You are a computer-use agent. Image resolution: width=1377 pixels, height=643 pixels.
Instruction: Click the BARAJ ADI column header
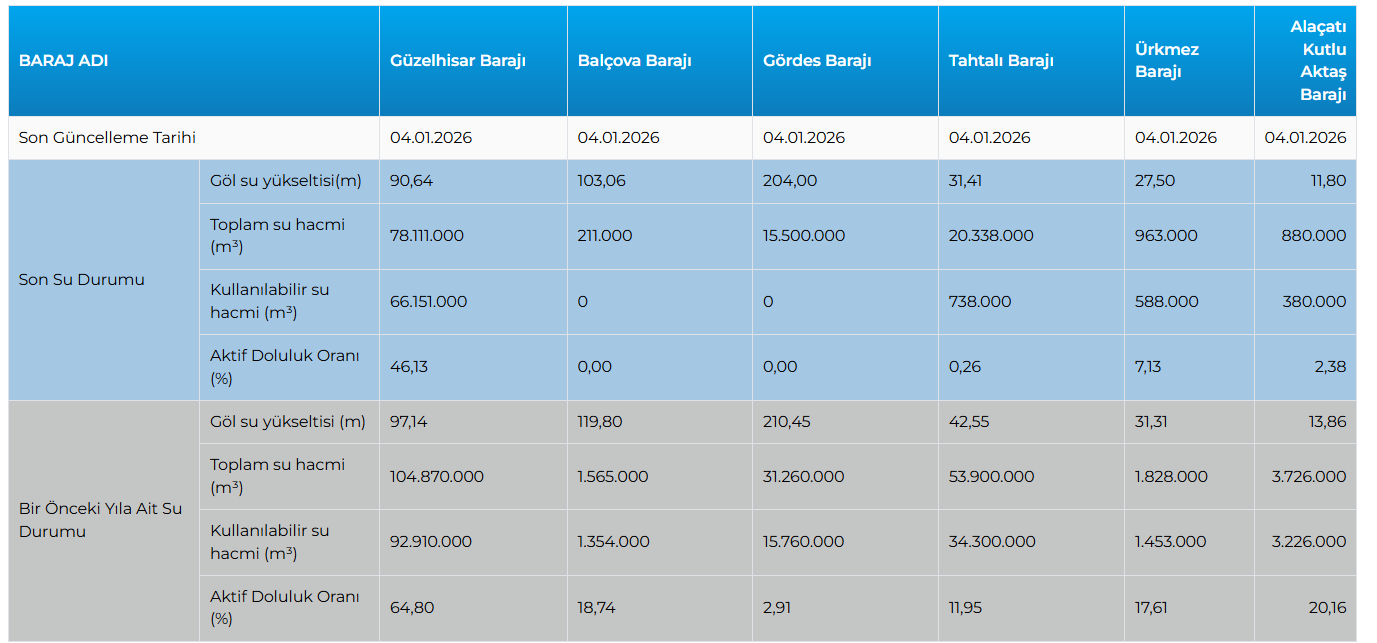pyautogui.click(x=64, y=60)
